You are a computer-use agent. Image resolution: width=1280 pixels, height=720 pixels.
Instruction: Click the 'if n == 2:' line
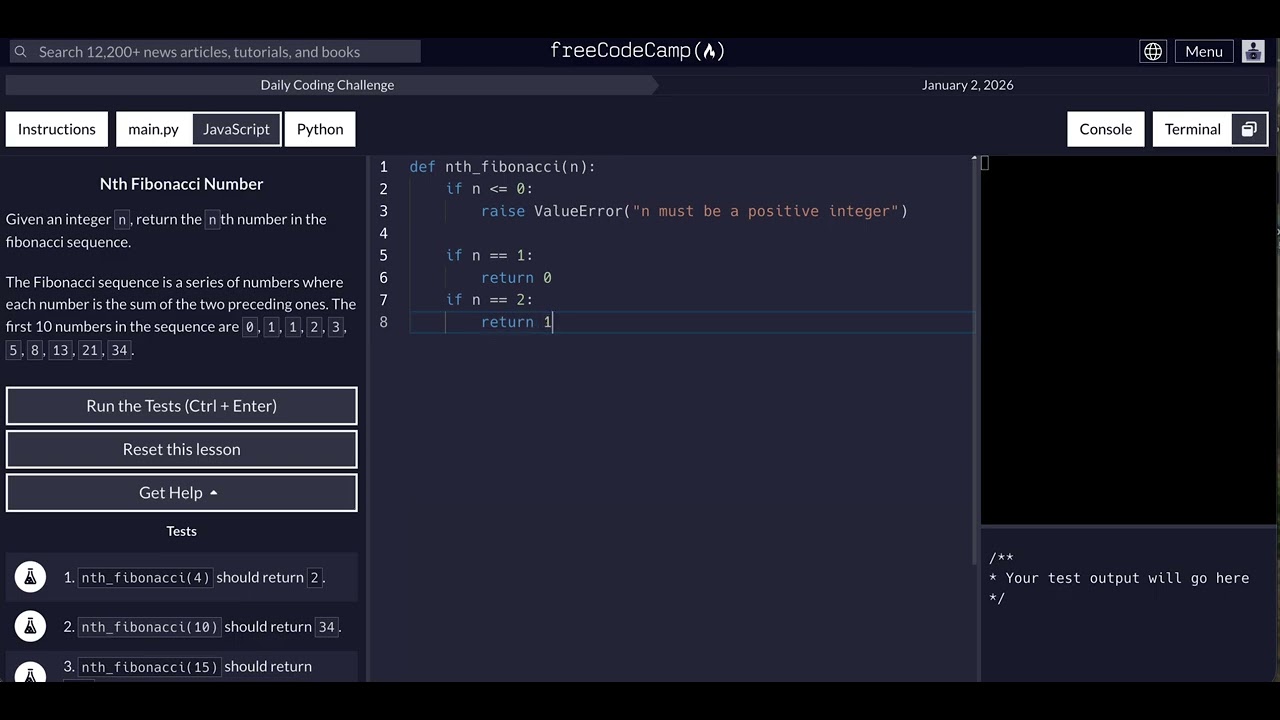point(489,300)
